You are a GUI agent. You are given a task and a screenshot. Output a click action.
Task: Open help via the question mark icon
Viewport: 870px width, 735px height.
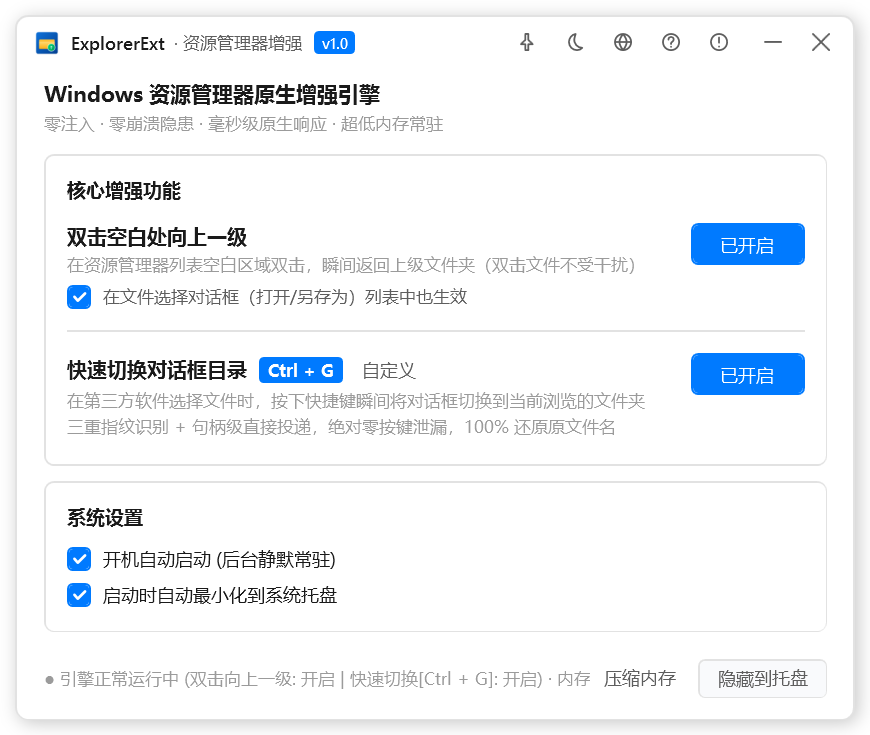click(671, 43)
